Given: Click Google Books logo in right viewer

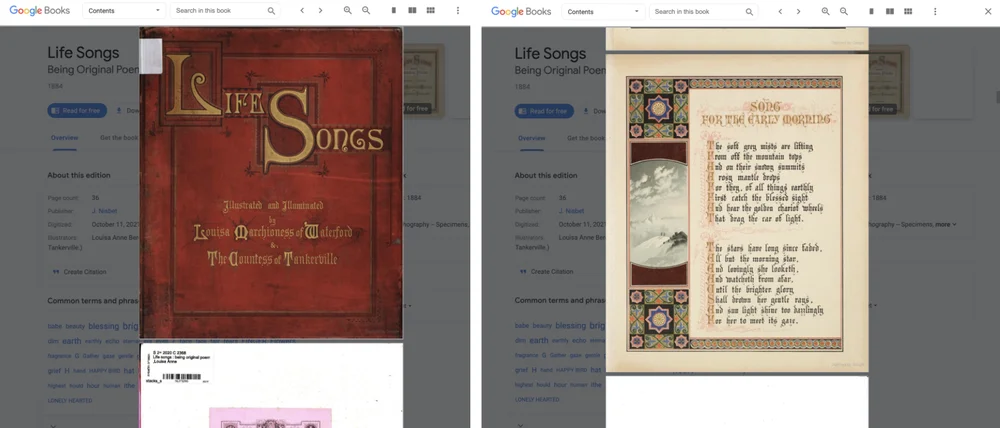Looking at the screenshot, I should 521,11.
